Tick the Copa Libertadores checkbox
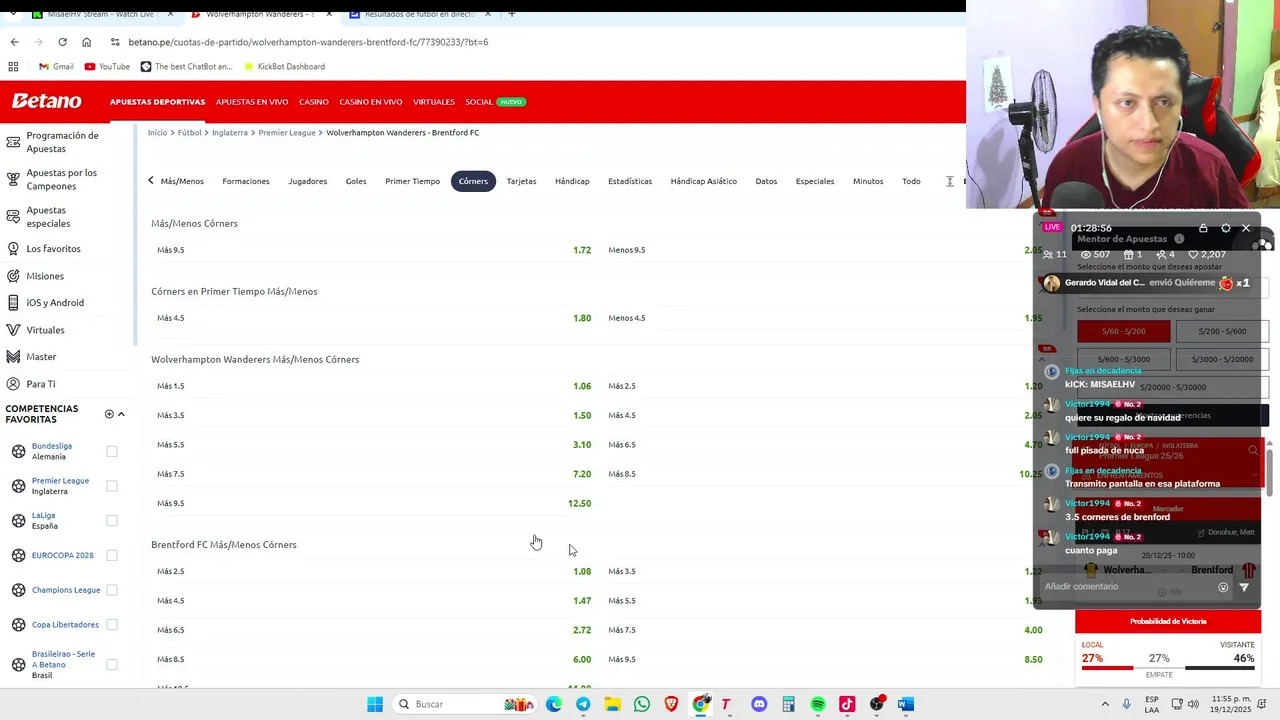The width and height of the screenshot is (1280, 720). [112, 625]
